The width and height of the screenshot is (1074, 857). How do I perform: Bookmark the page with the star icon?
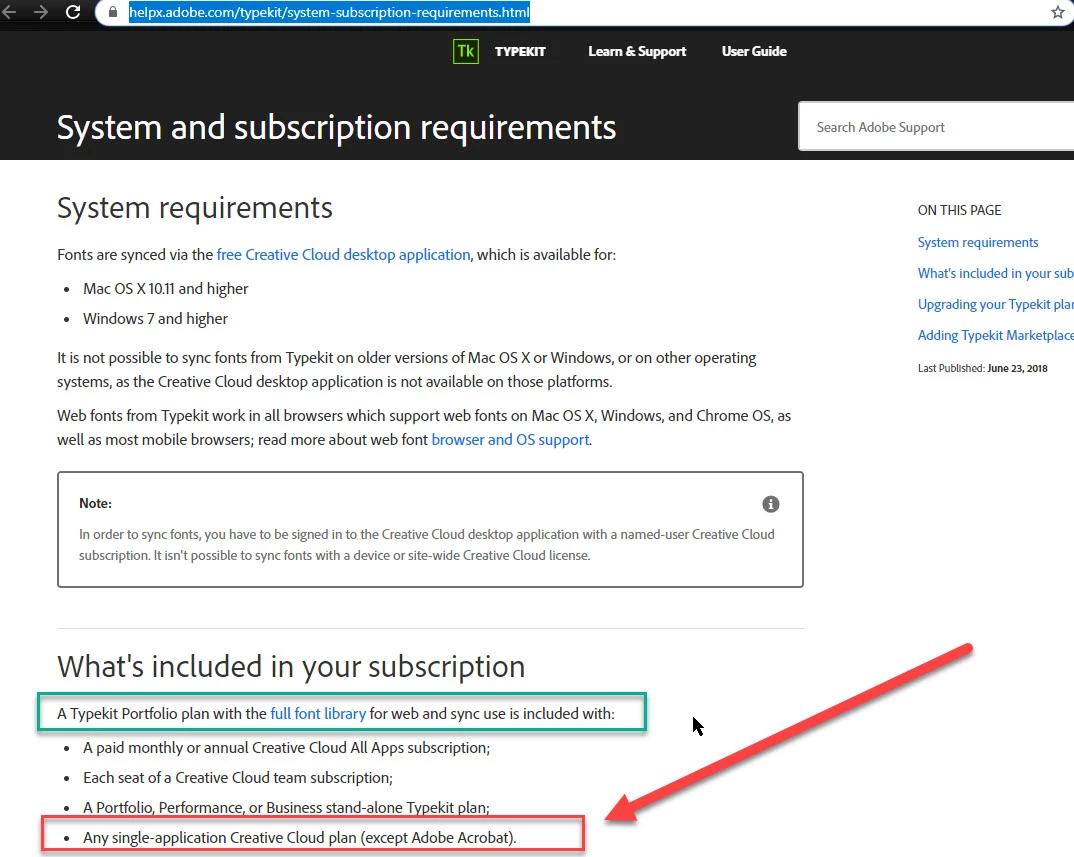(x=1058, y=12)
